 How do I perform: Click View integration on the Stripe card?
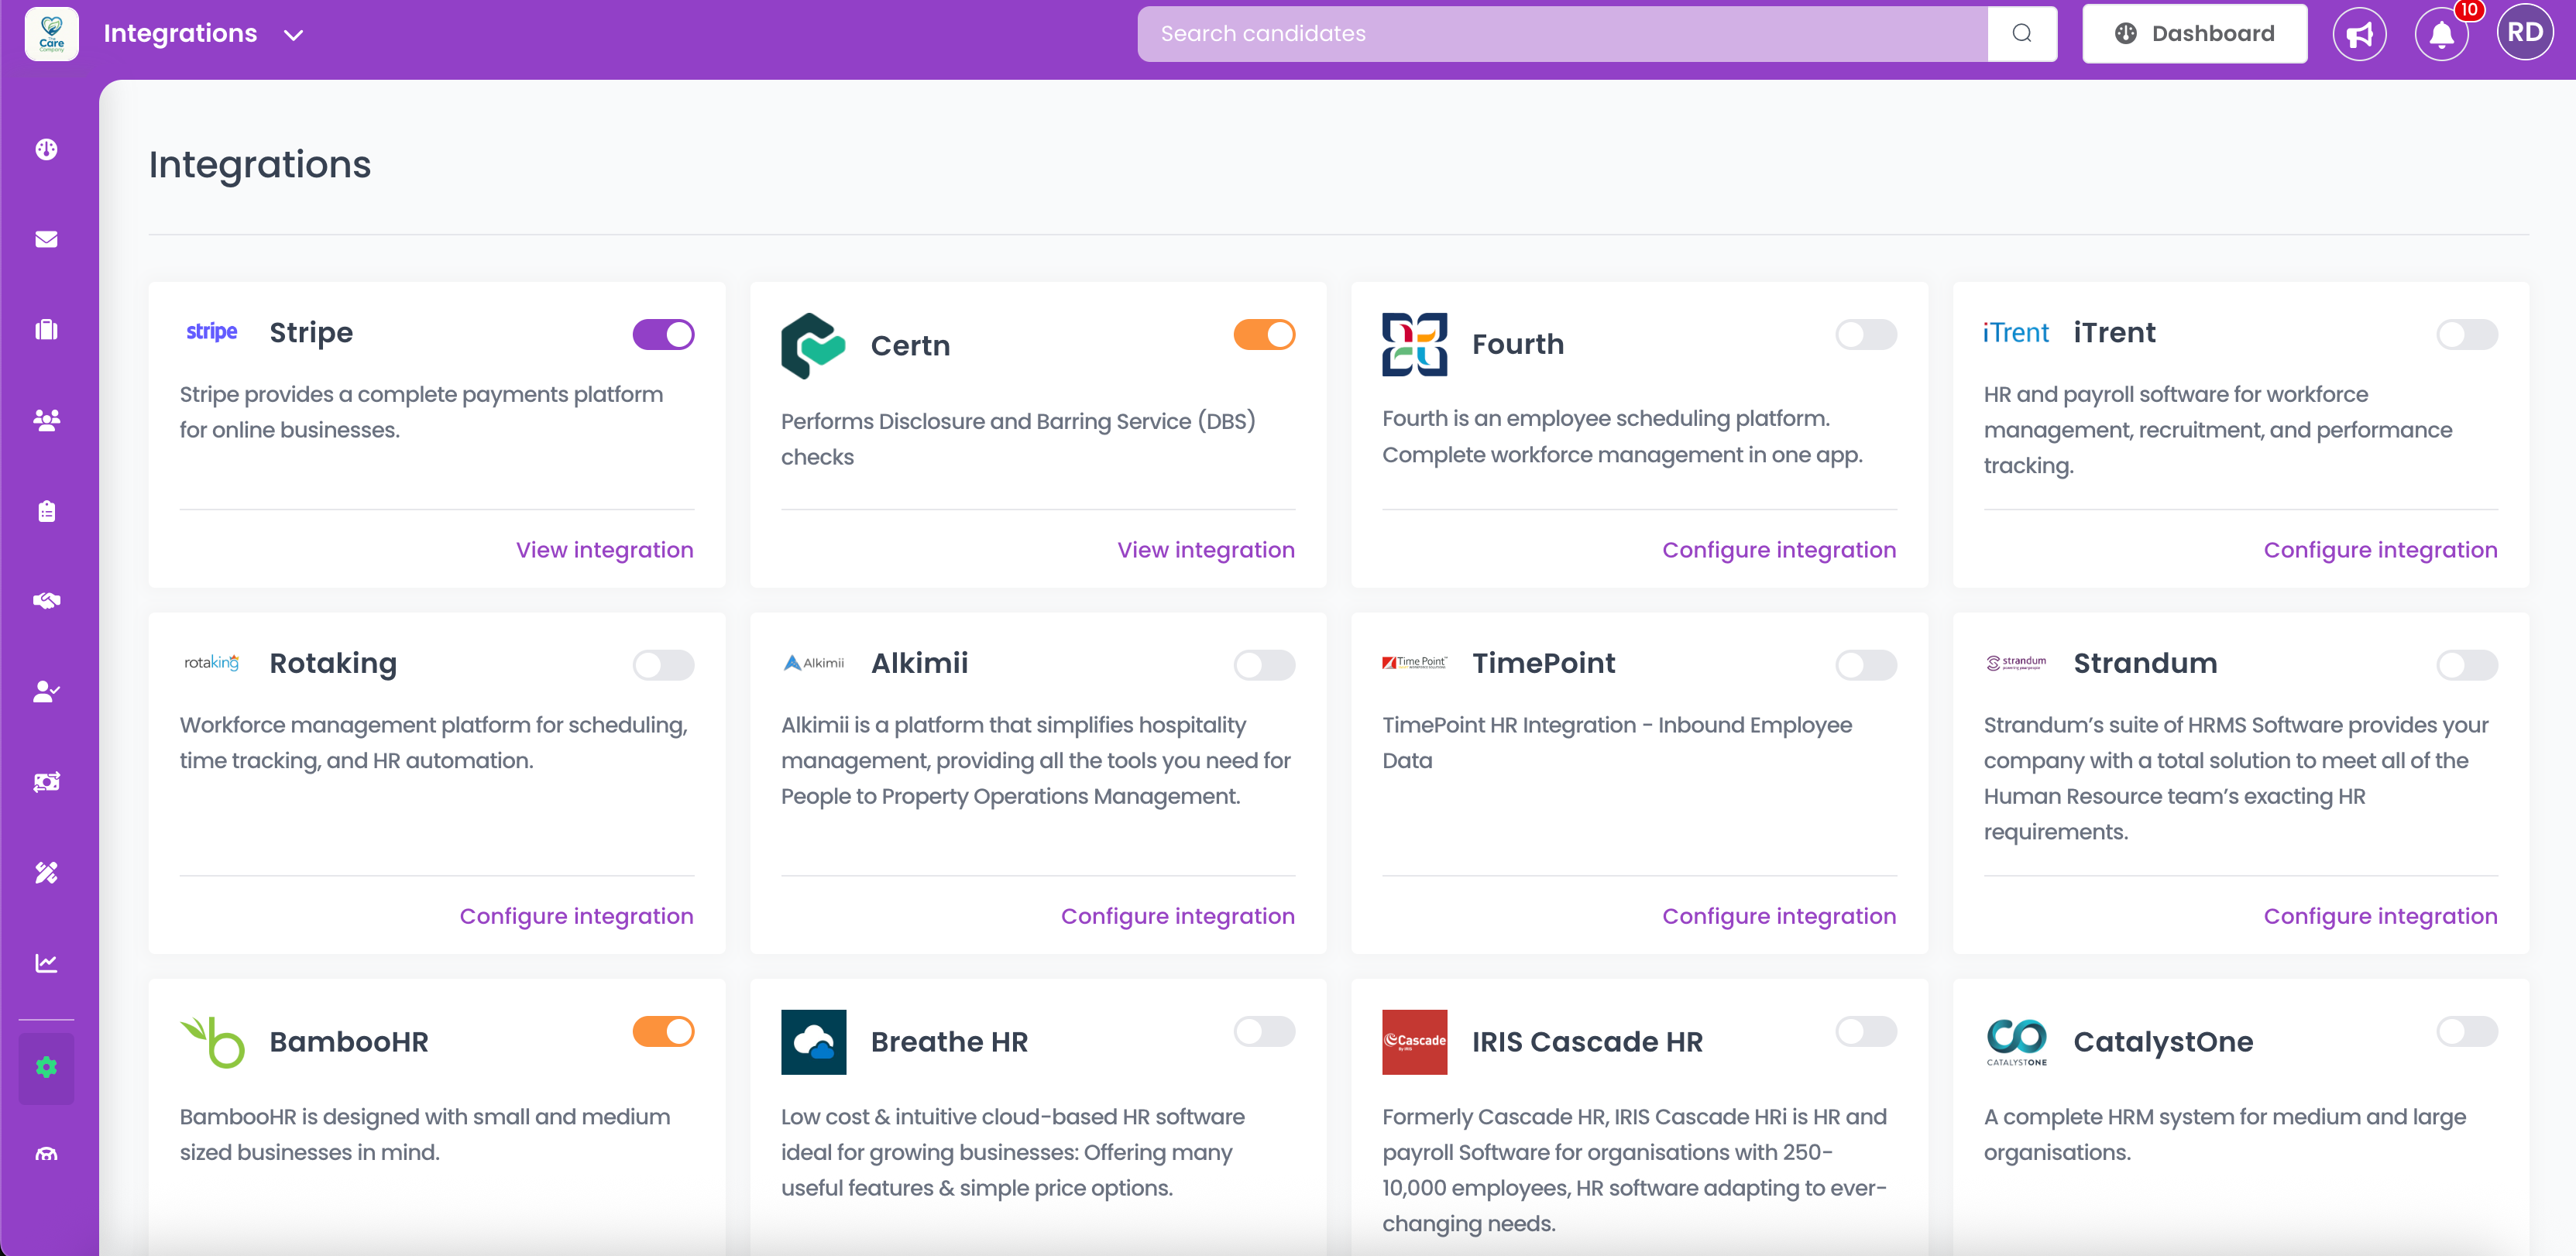click(604, 550)
